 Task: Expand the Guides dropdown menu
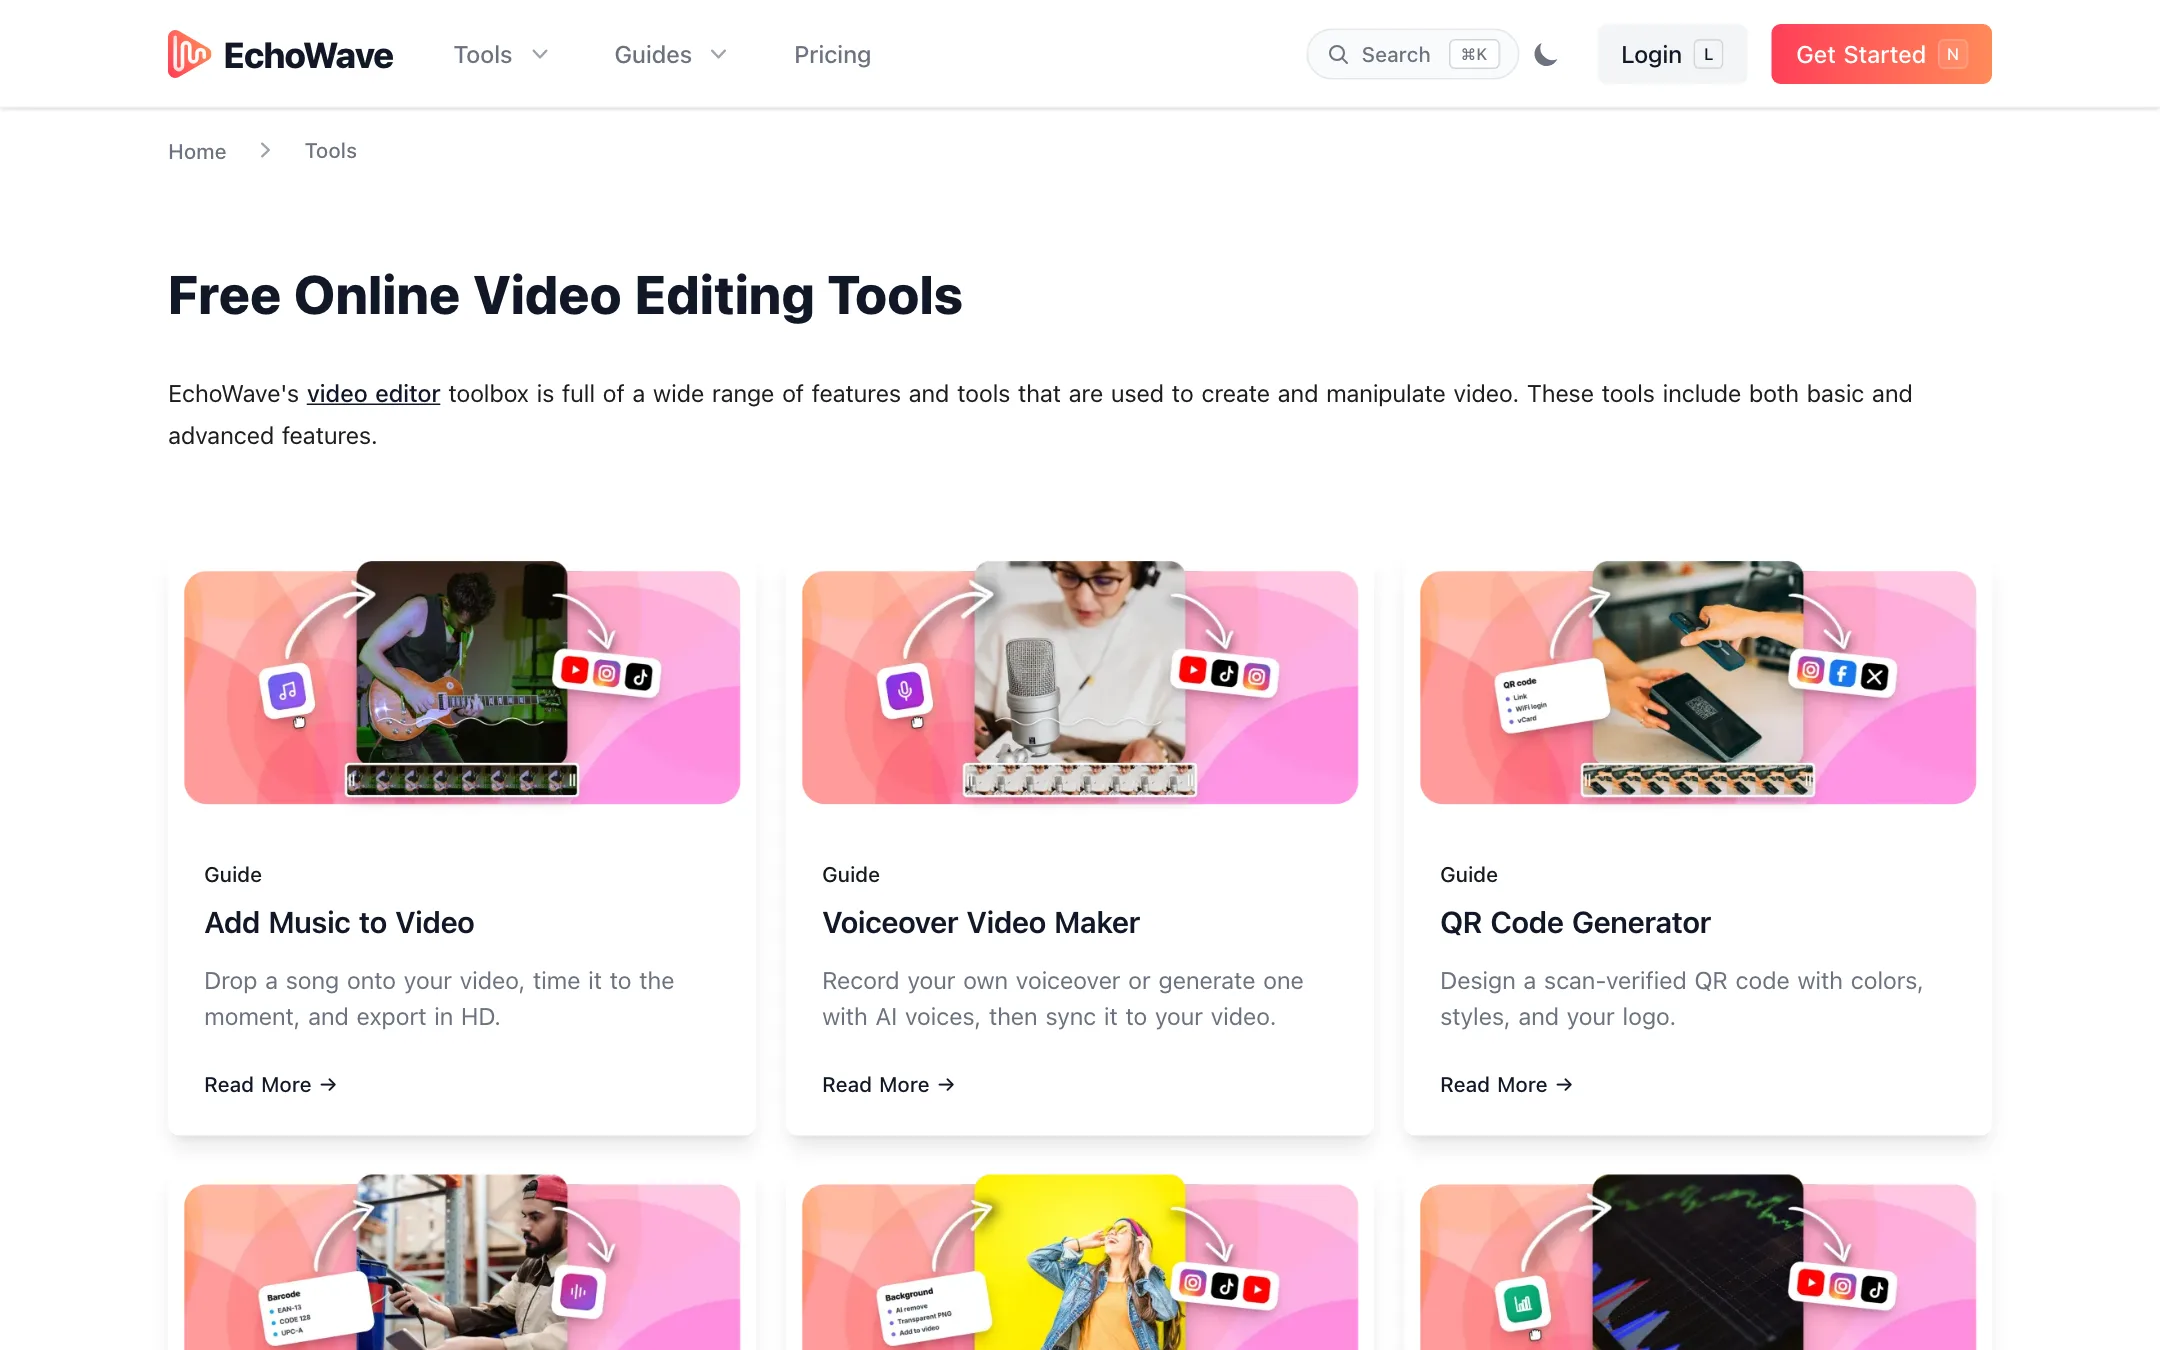coord(670,54)
